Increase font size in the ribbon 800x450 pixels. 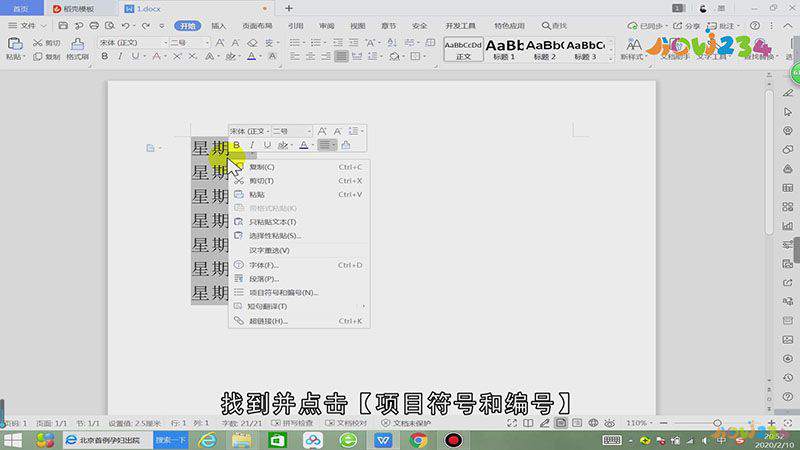click(220, 43)
